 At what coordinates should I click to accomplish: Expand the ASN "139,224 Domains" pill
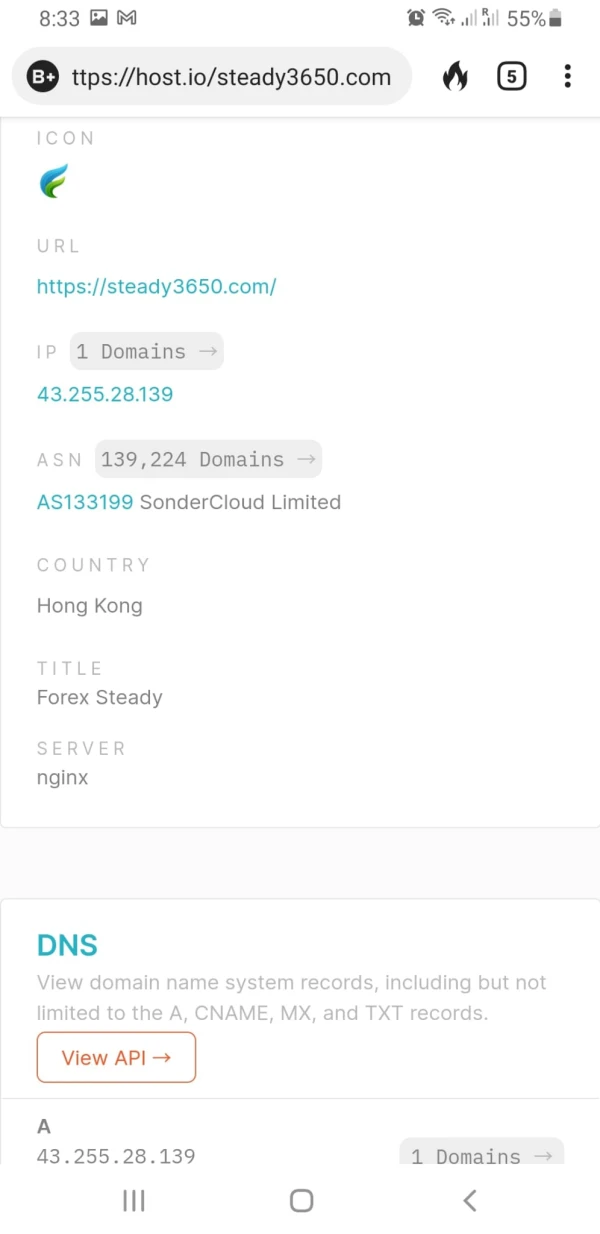(x=208, y=460)
